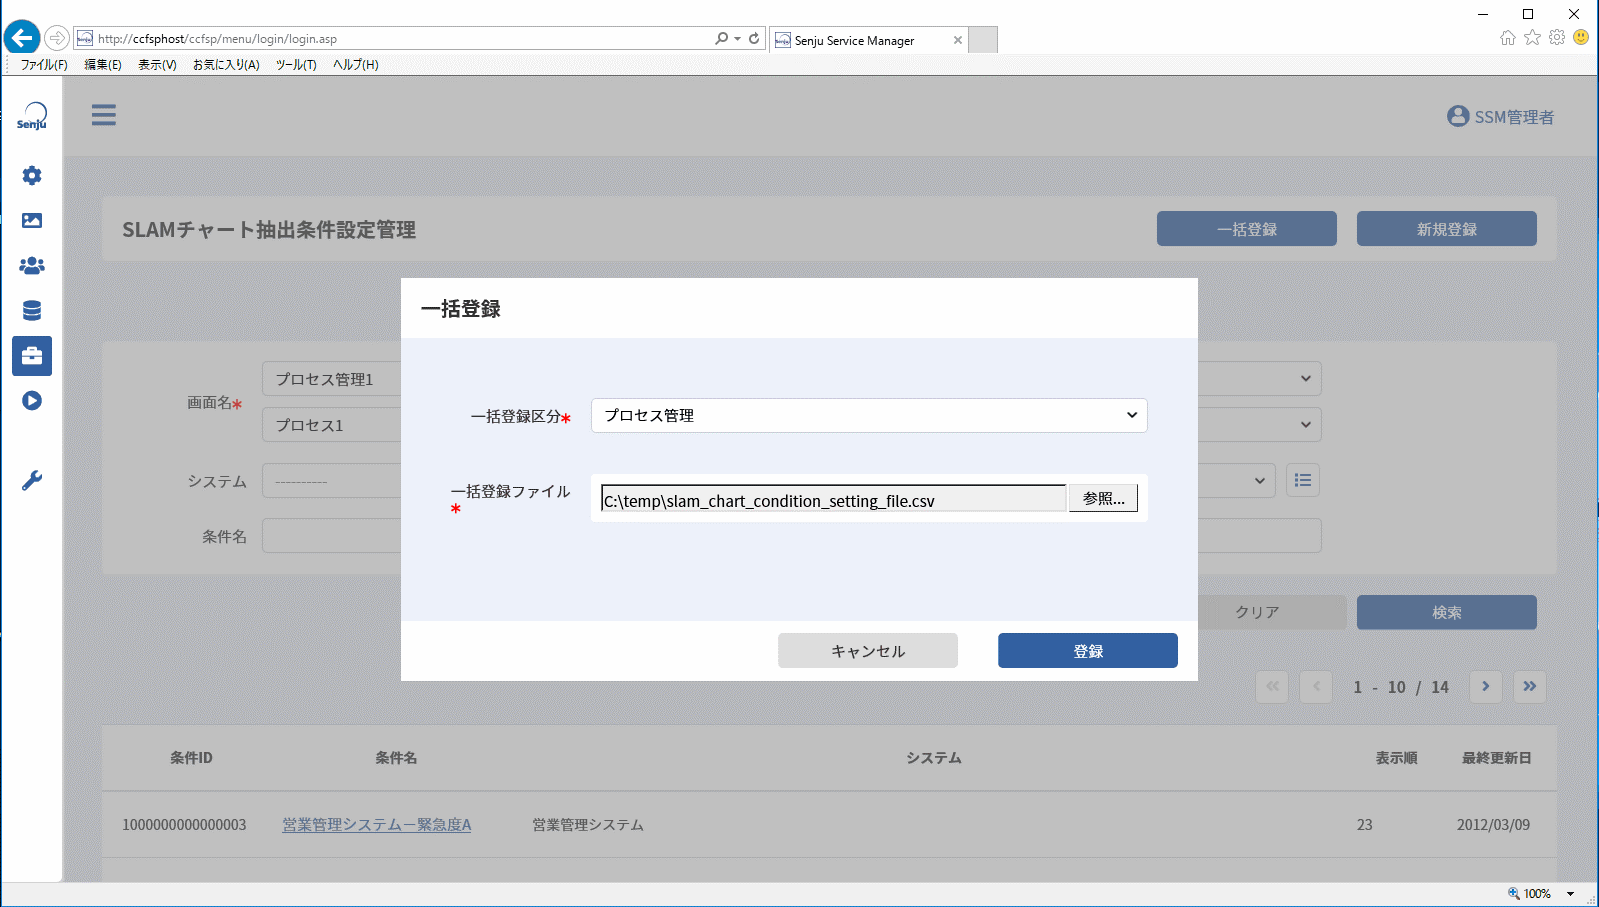This screenshot has height=907, width=1599.
Task: Open the address bar search dropdown arrow
Action: click(x=737, y=38)
